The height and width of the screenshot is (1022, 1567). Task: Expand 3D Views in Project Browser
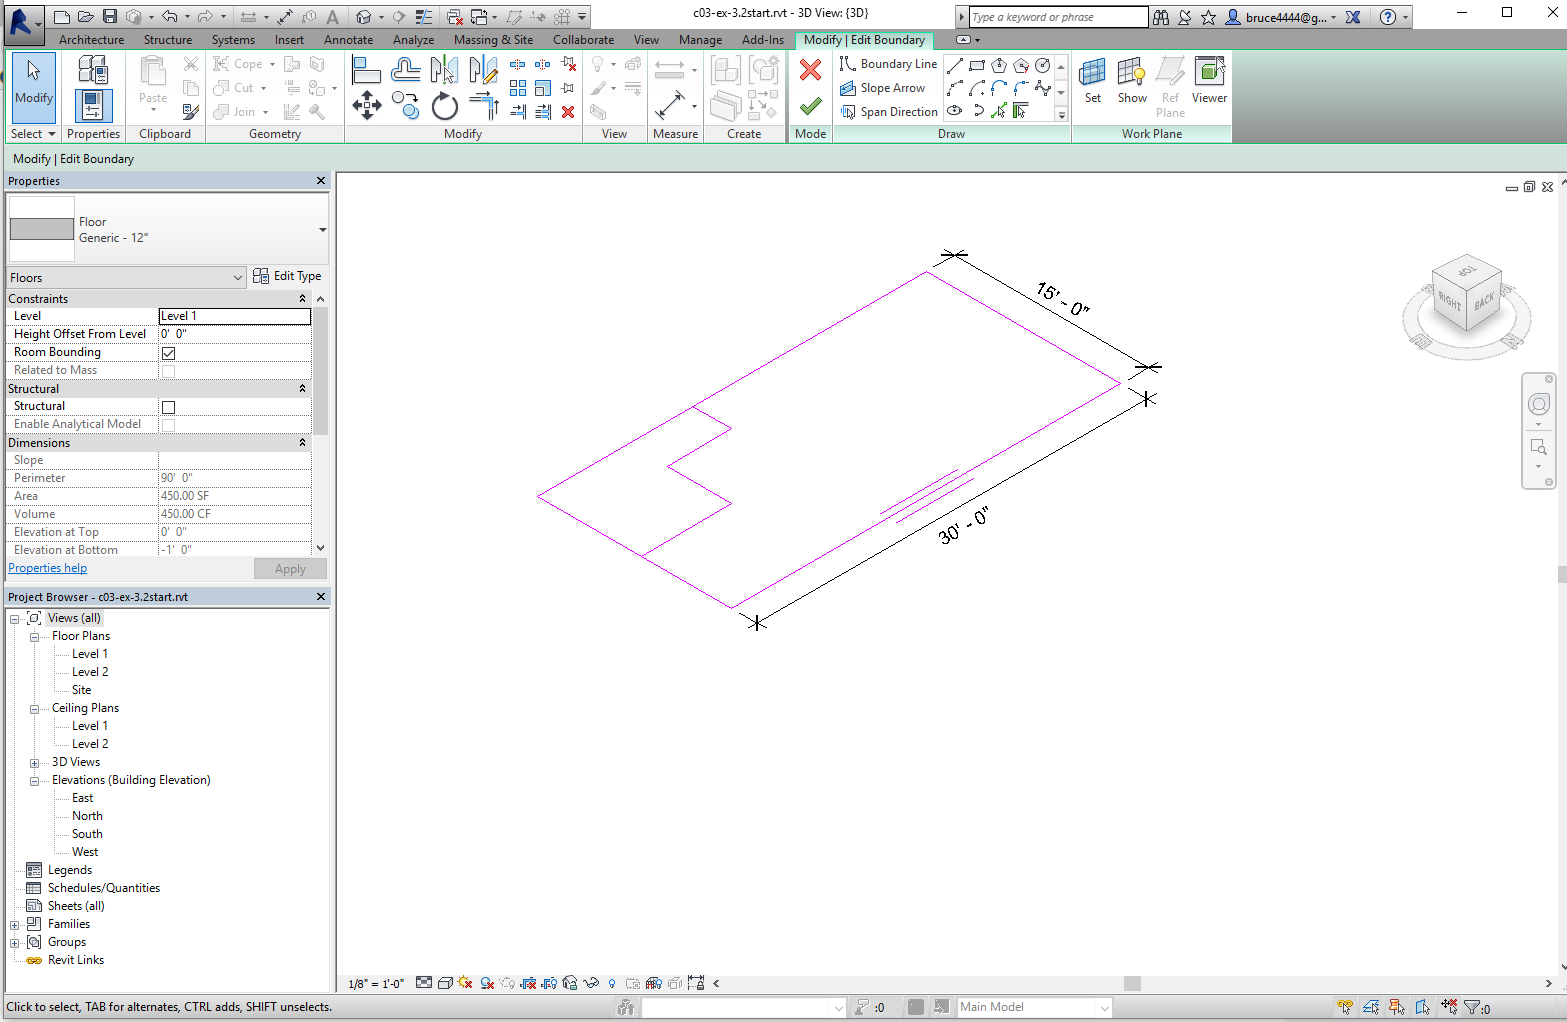point(34,761)
